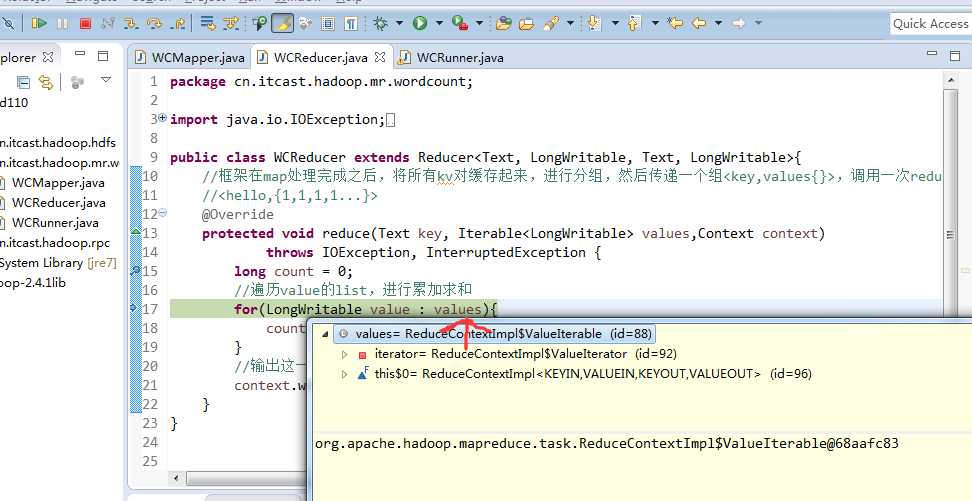Click Collapse All in Package Explorer

pos(23,82)
